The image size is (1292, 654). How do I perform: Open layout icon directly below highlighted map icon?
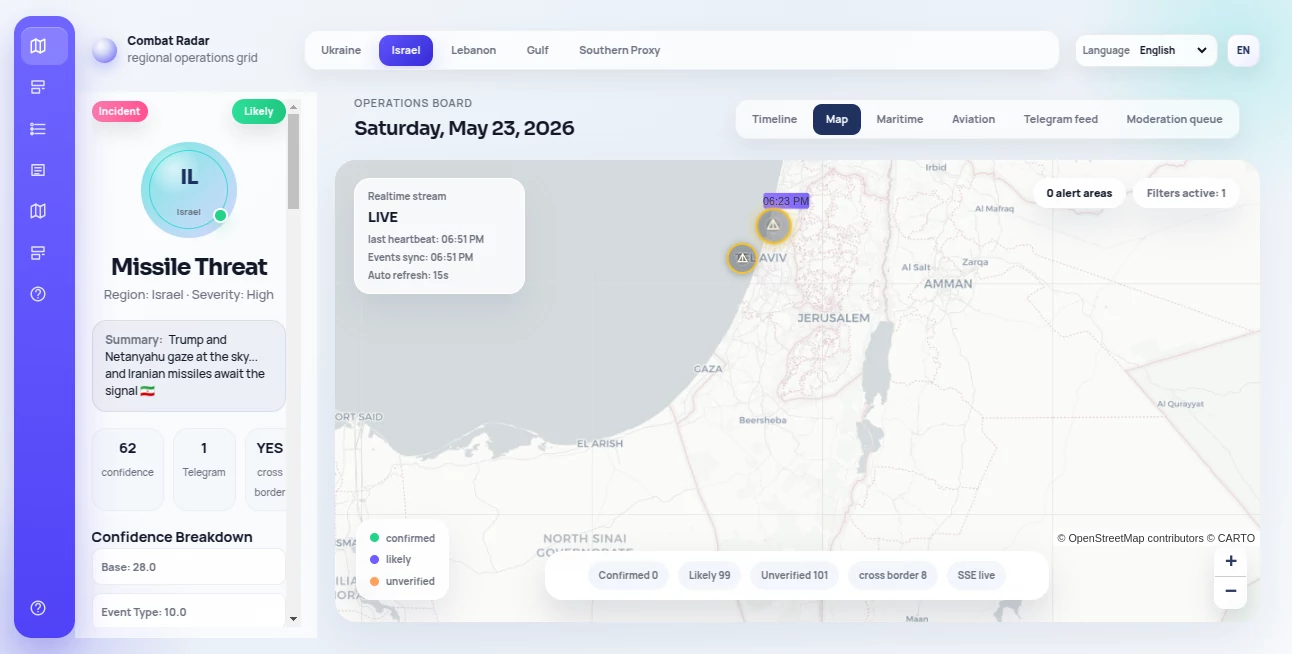click(38, 87)
